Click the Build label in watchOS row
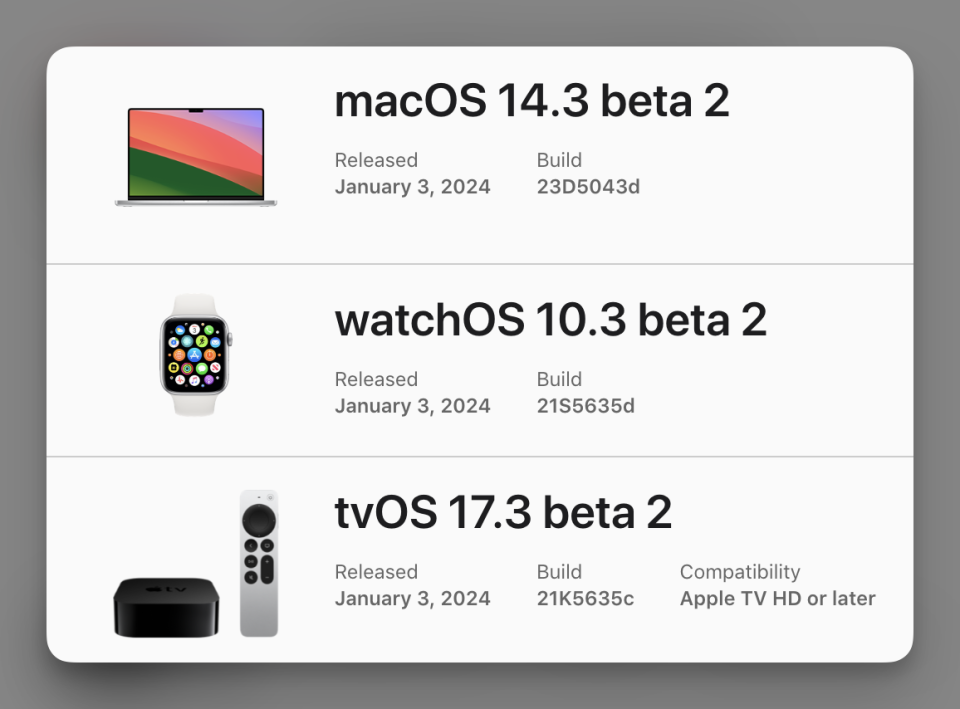960x709 pixels. click(x=560, y=379)
